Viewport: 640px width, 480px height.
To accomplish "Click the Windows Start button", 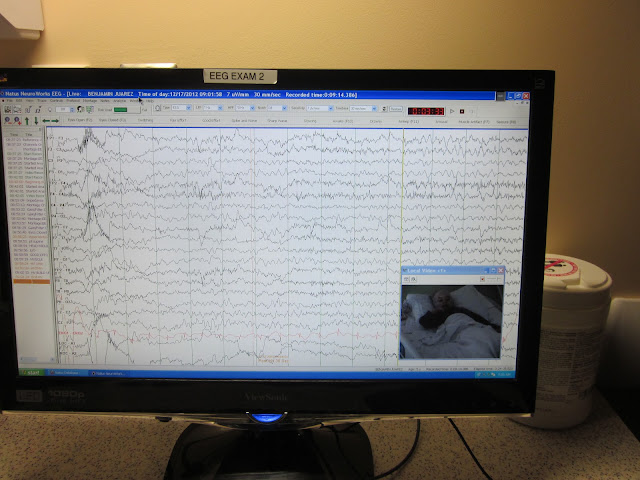I will (32, 373).
